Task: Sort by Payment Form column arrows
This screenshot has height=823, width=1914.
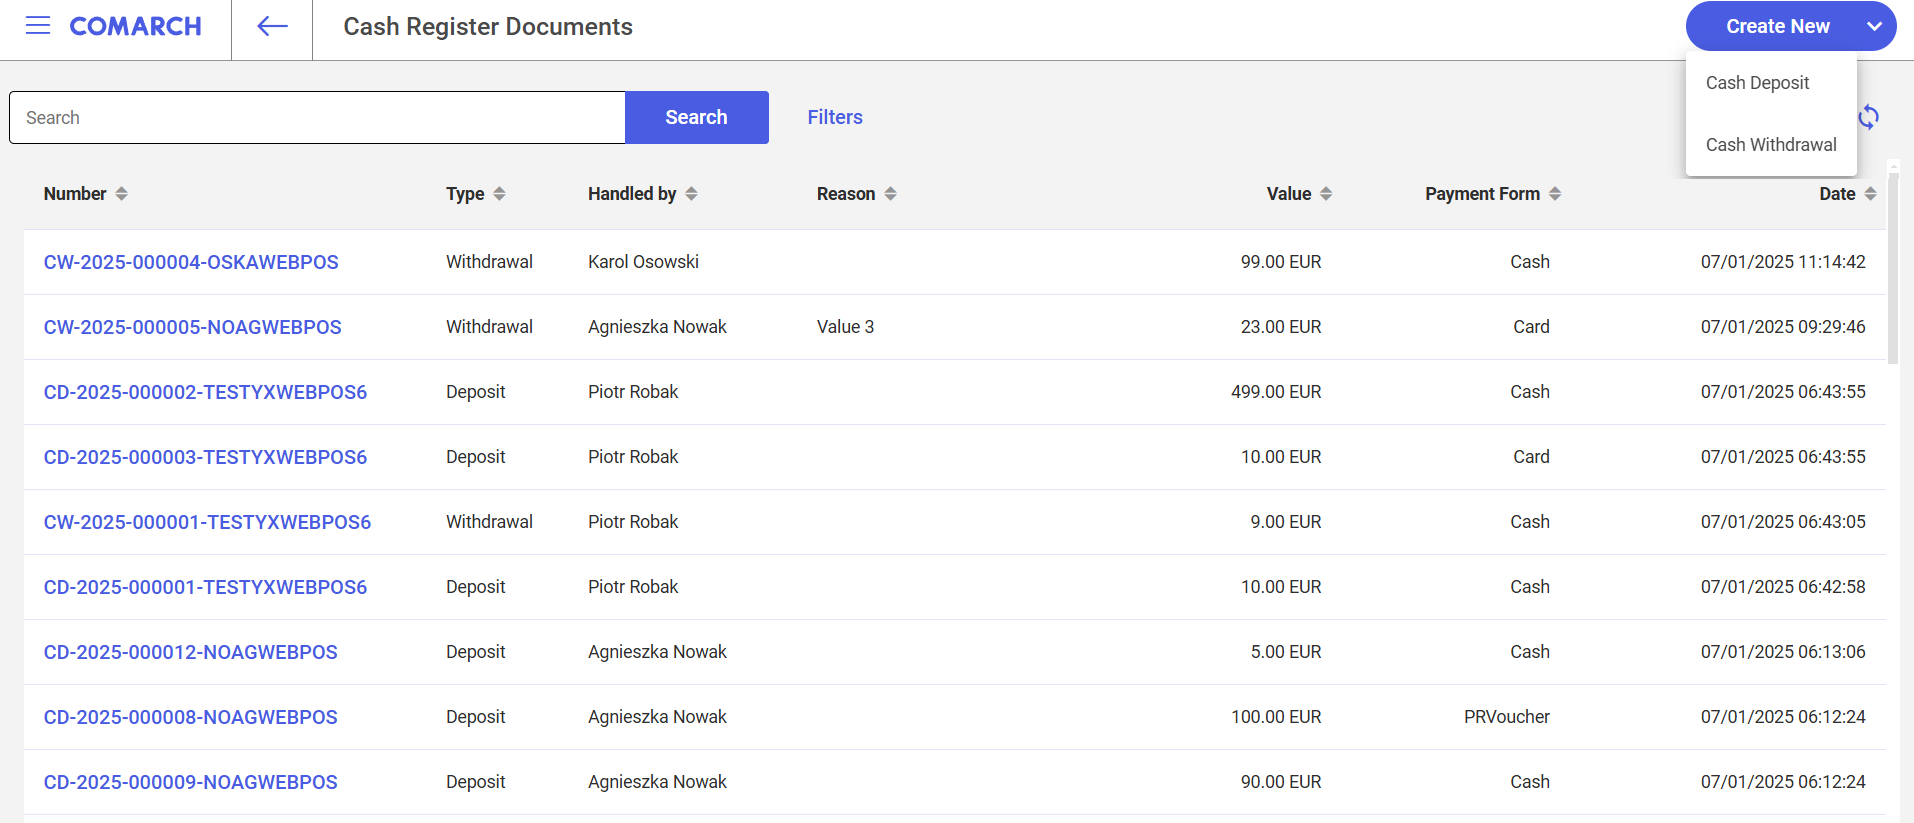Action: tap(1554, 194)
